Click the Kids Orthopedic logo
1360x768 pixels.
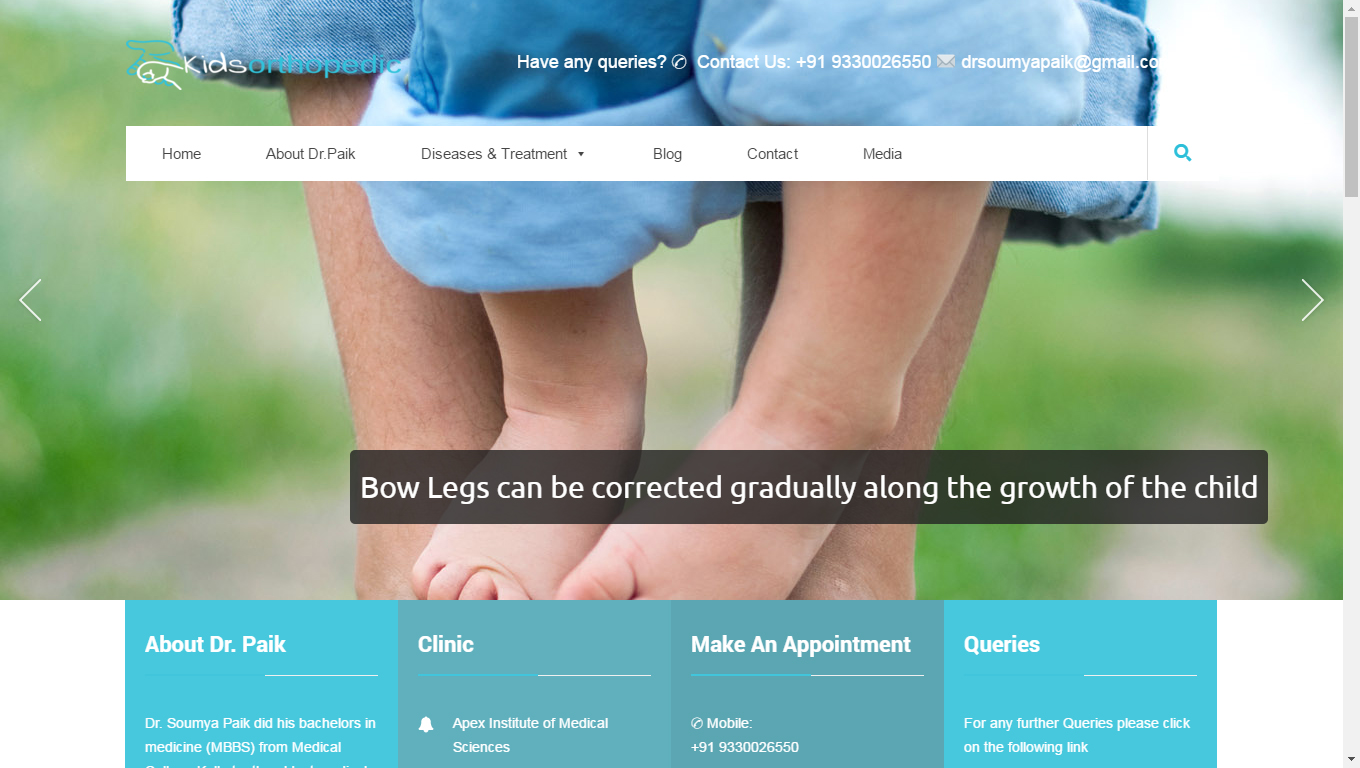click(x=263, y=64)
